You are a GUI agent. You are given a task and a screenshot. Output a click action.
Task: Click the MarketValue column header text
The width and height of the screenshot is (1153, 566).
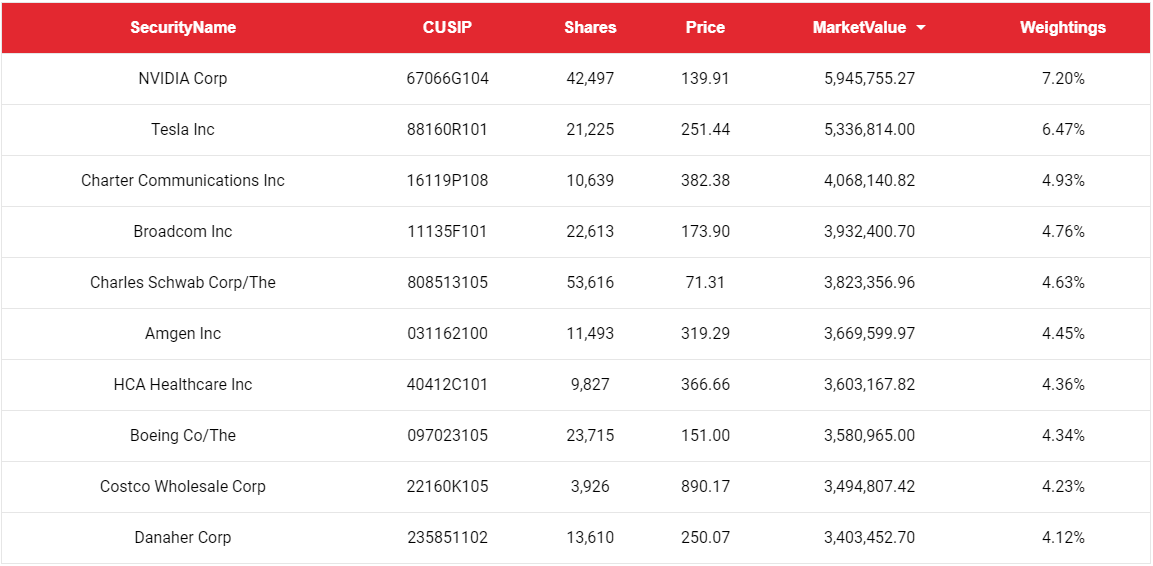pyautogui.click(x=860, y=28)
